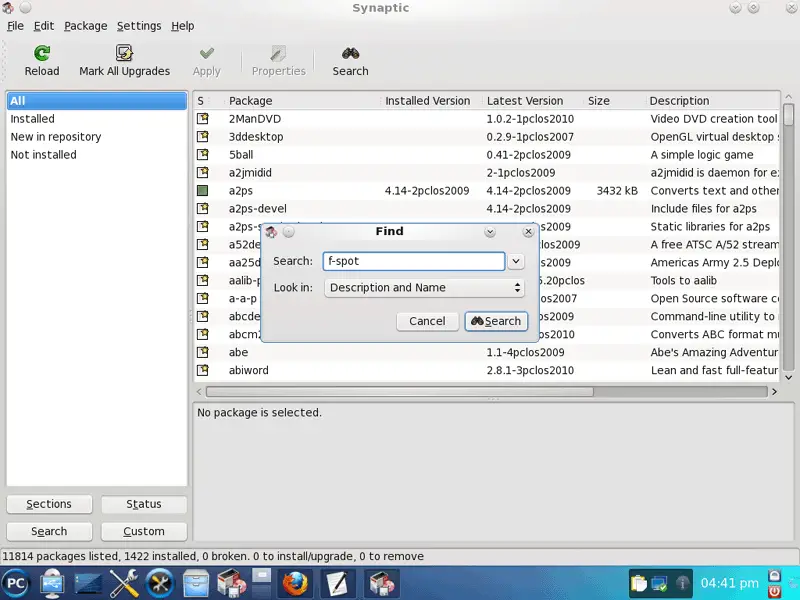Screen dimensions: 800x600
Task: Click the Search button in left panel
Action: [49, 532]
